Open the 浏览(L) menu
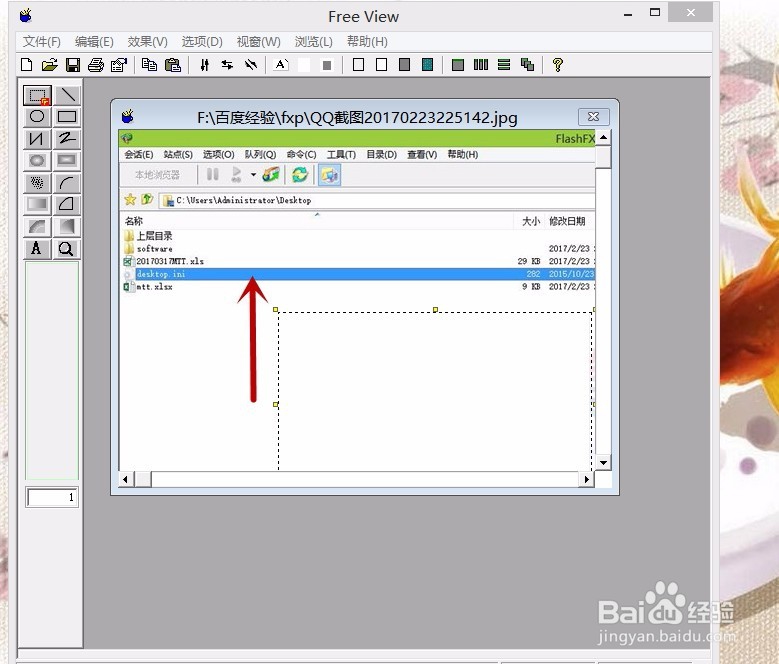The height and width of the screenshot is (664, 779). (x=313, y=42)
